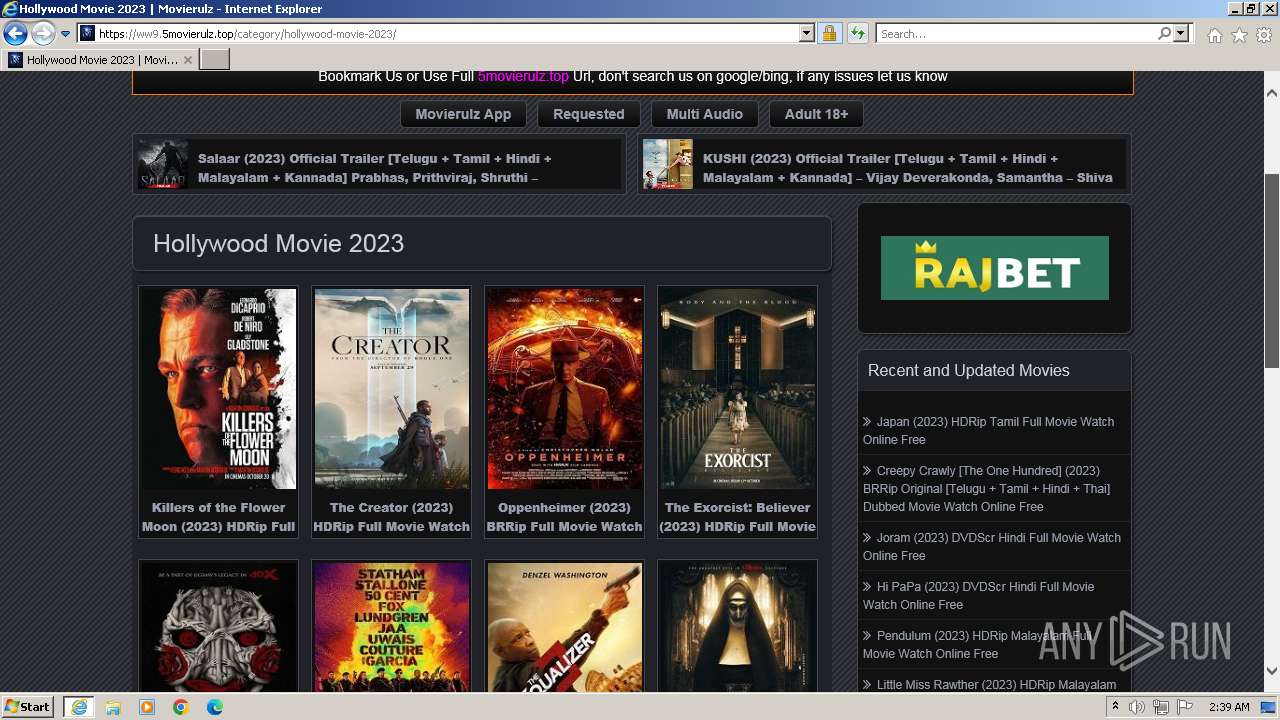Open The Creator movie poster
This screenshot has width=1280, height=720.
pos(392,389)
